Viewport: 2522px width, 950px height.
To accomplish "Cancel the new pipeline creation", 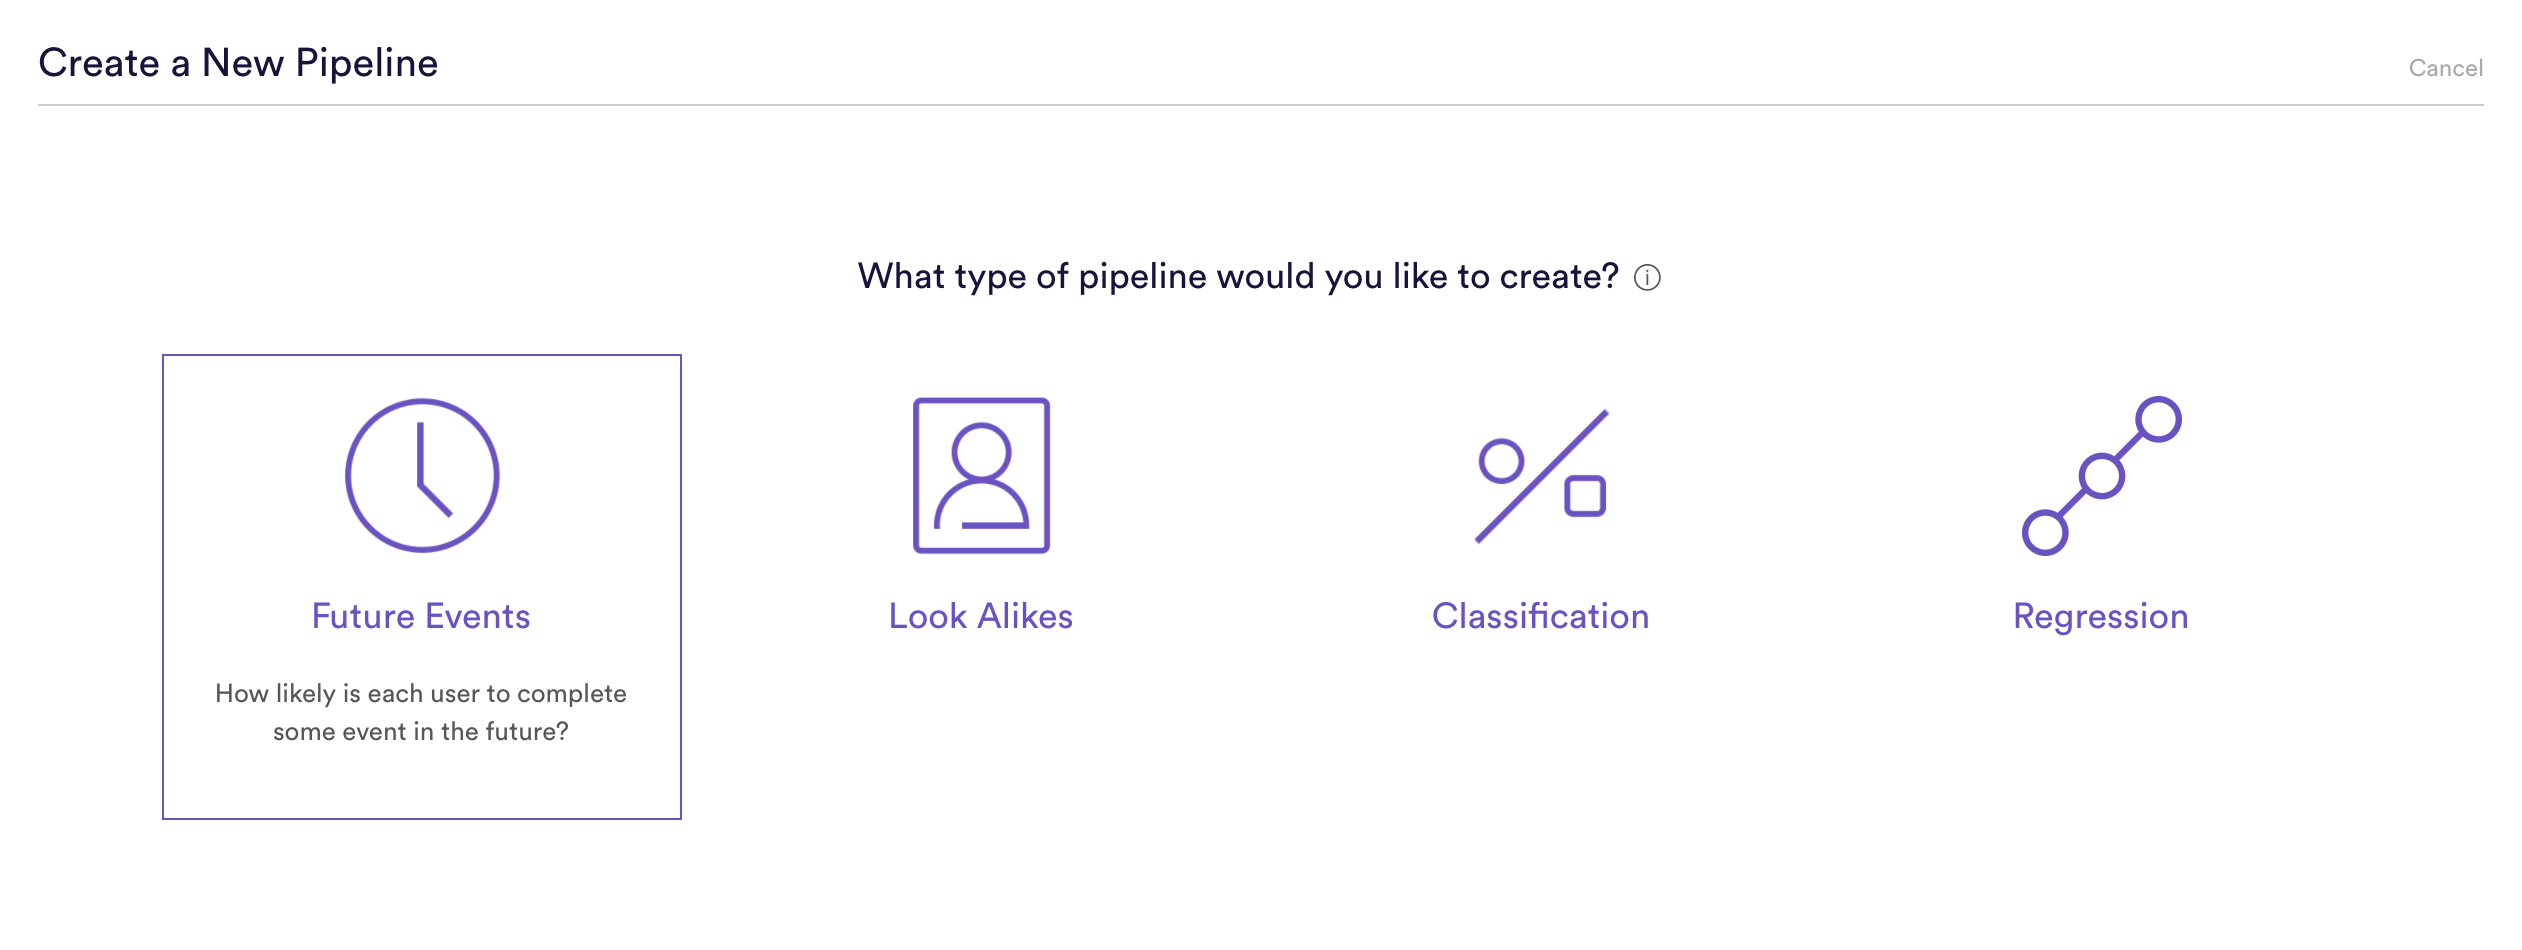I will (2445, 68).
